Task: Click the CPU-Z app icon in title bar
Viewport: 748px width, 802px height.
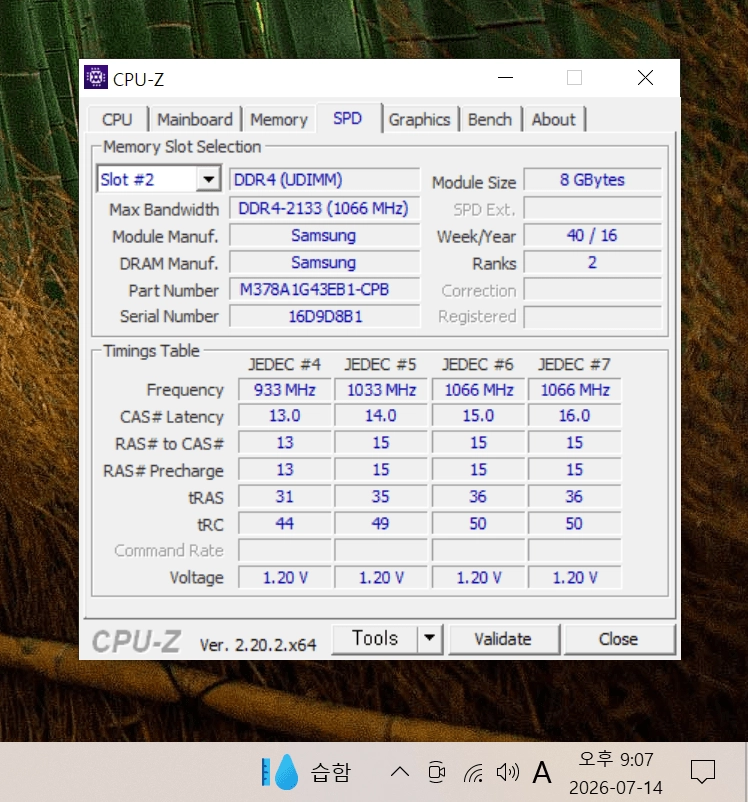Action: pyautogui.click(x=96, y=77)
